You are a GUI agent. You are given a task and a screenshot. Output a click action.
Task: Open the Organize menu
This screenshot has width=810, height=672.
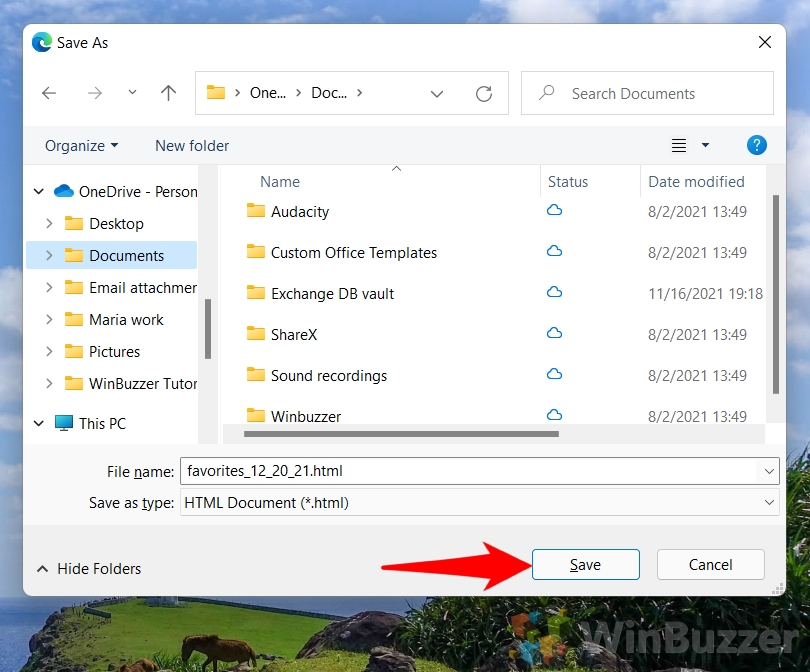click(x=81, y=146)
